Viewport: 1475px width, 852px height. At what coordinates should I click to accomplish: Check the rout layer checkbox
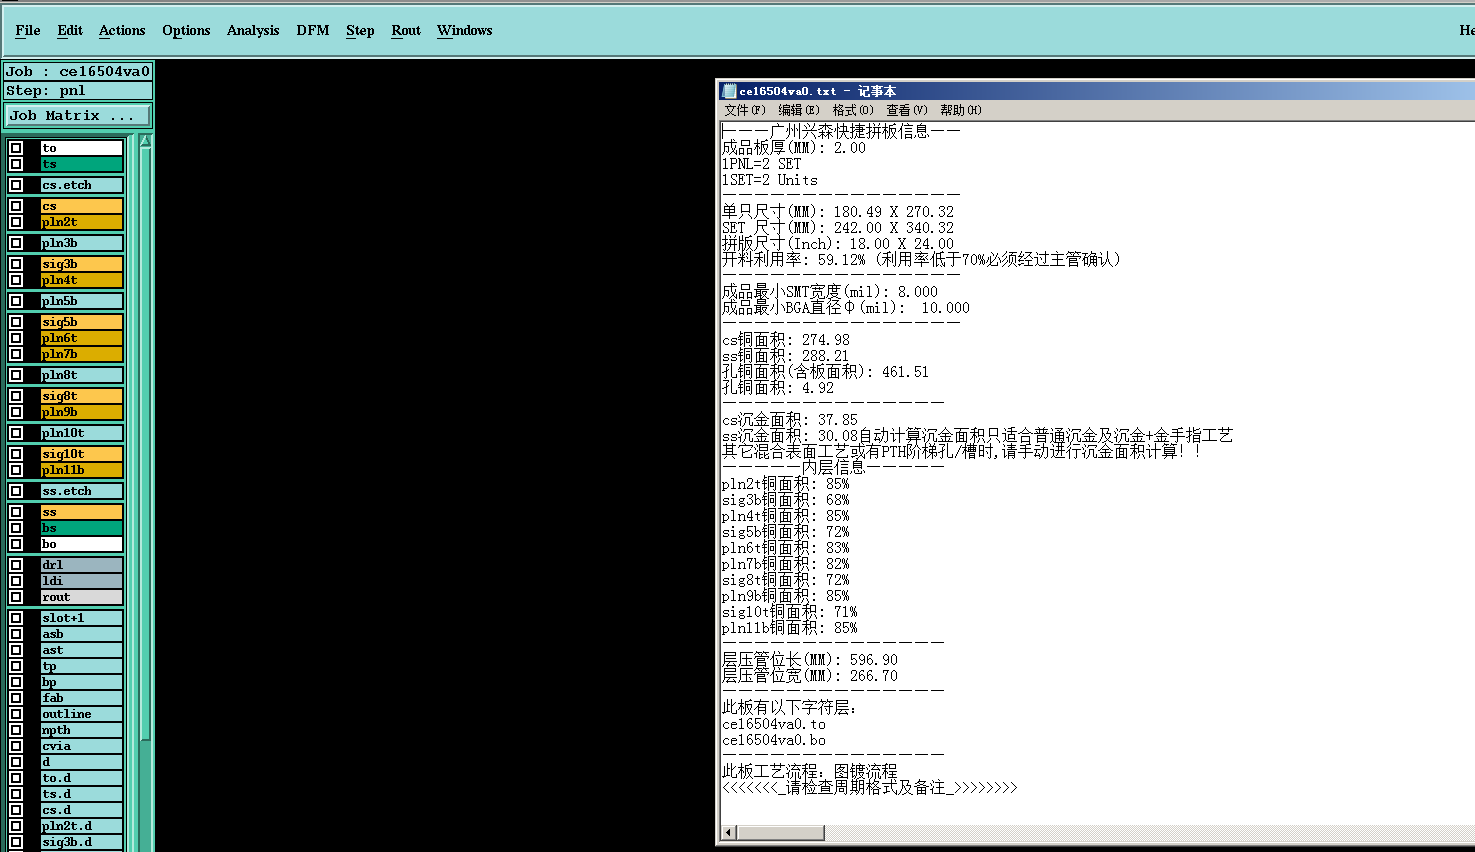16,597
